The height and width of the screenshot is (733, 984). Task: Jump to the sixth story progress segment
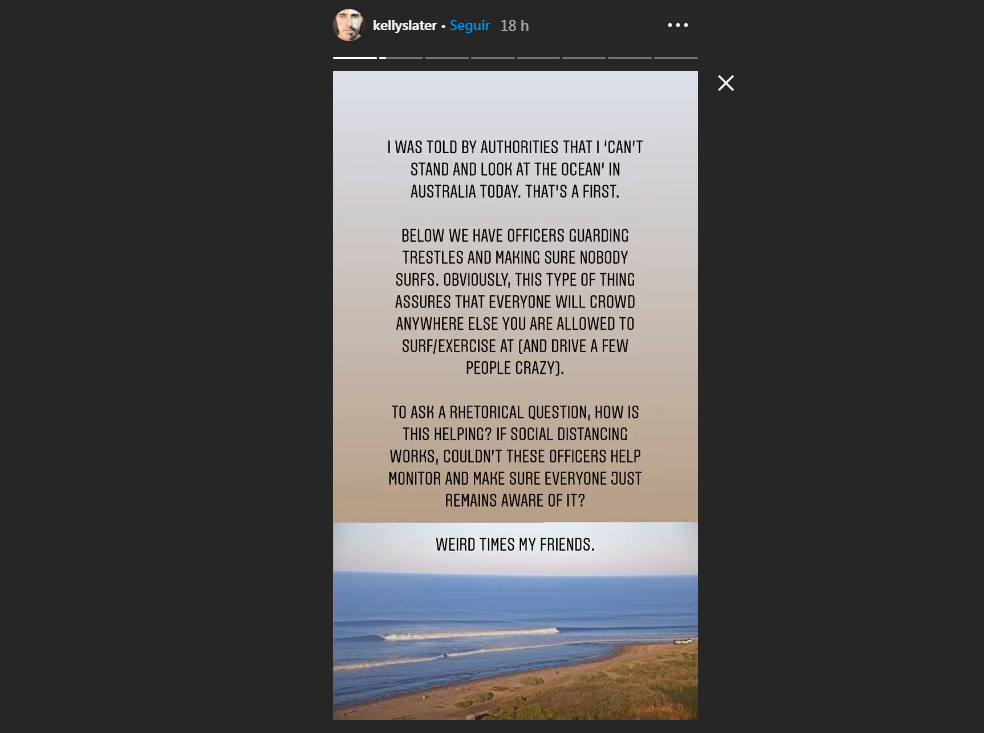(x=584, y=58)
